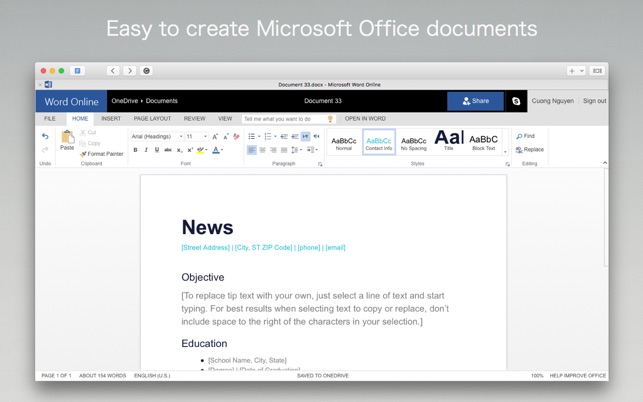Apply superscript formatting

tap(190, 150)
